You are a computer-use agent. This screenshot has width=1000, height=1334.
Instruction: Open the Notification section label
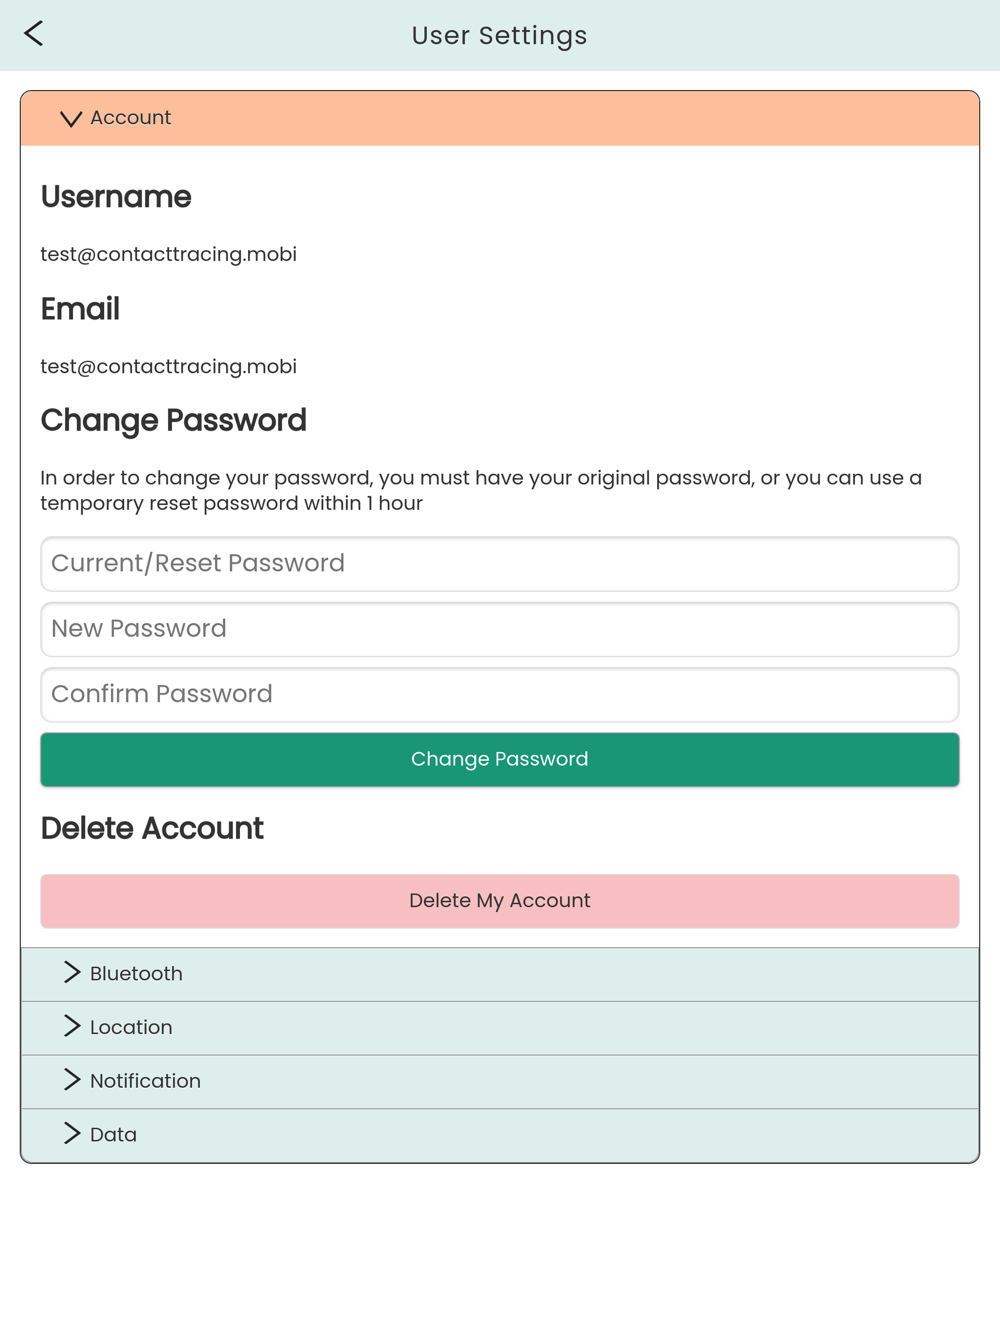point(145,1081)
